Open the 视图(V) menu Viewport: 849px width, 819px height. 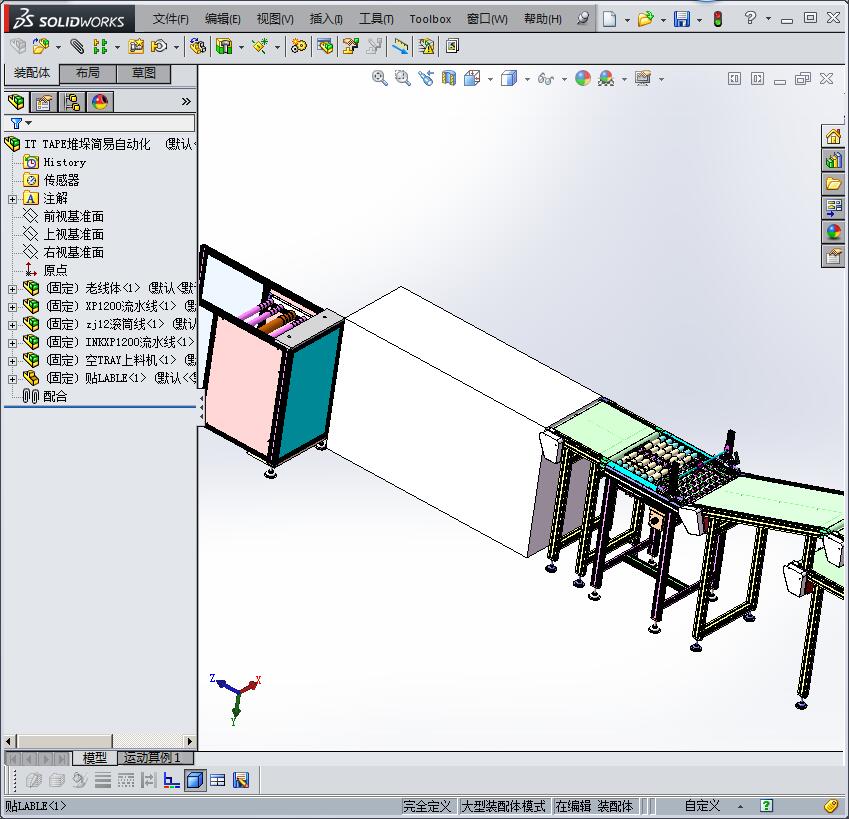275,19
